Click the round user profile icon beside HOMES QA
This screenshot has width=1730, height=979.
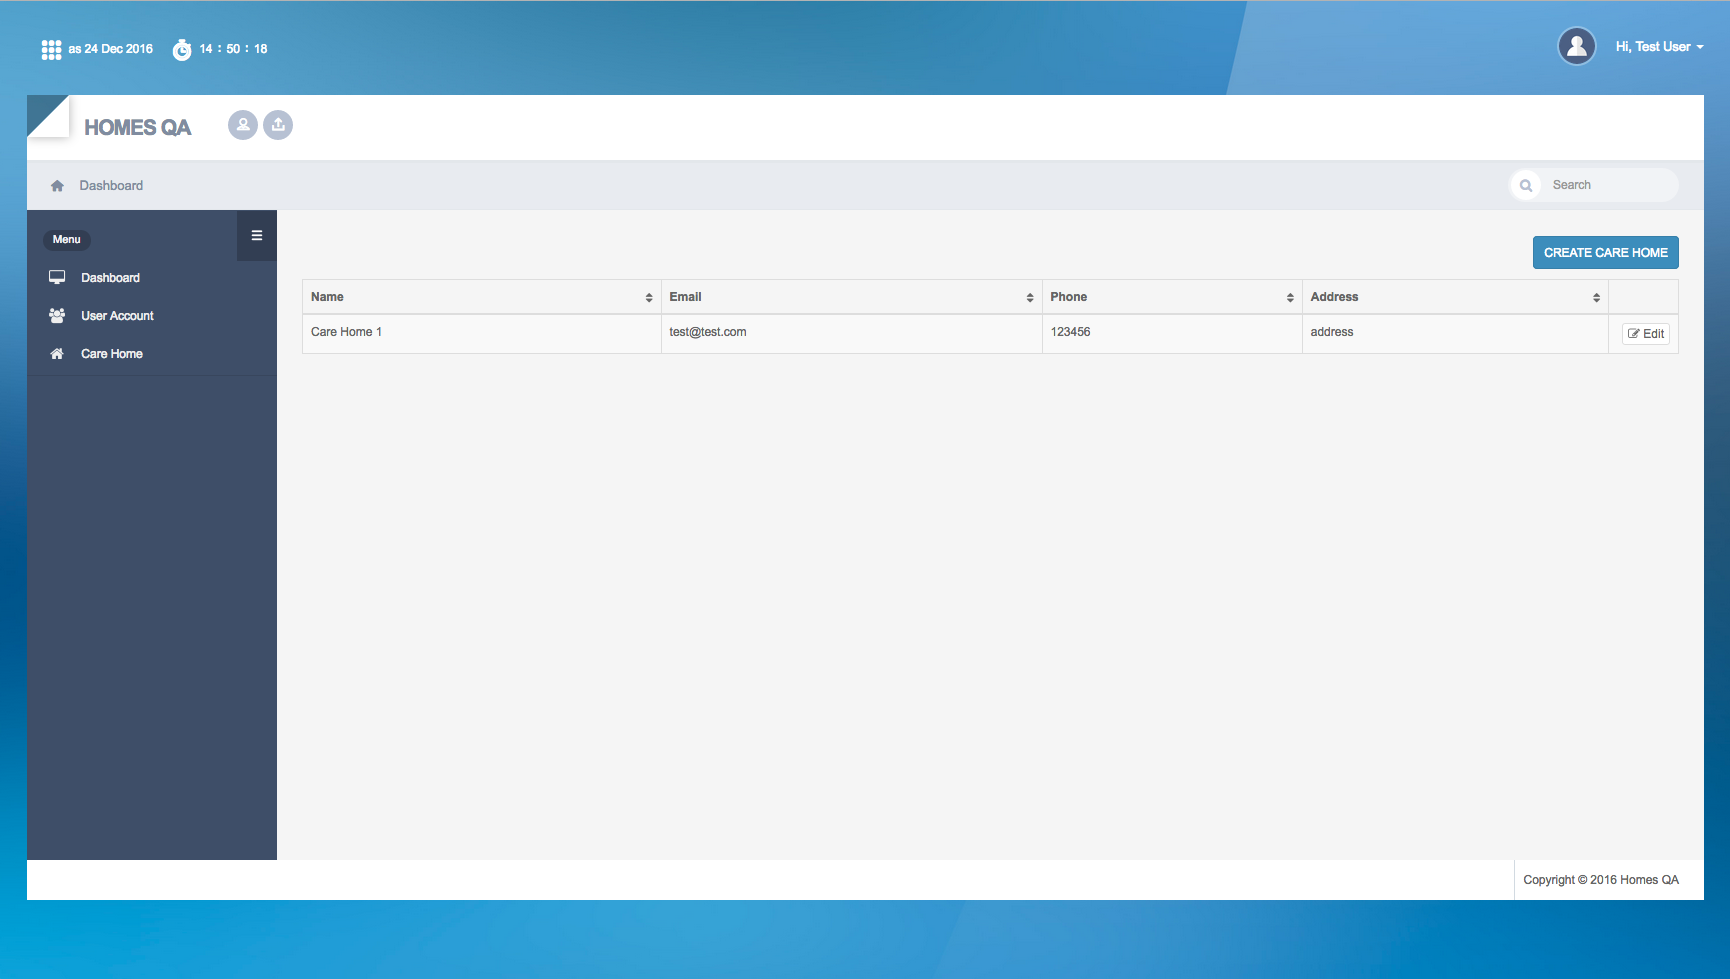243,125
